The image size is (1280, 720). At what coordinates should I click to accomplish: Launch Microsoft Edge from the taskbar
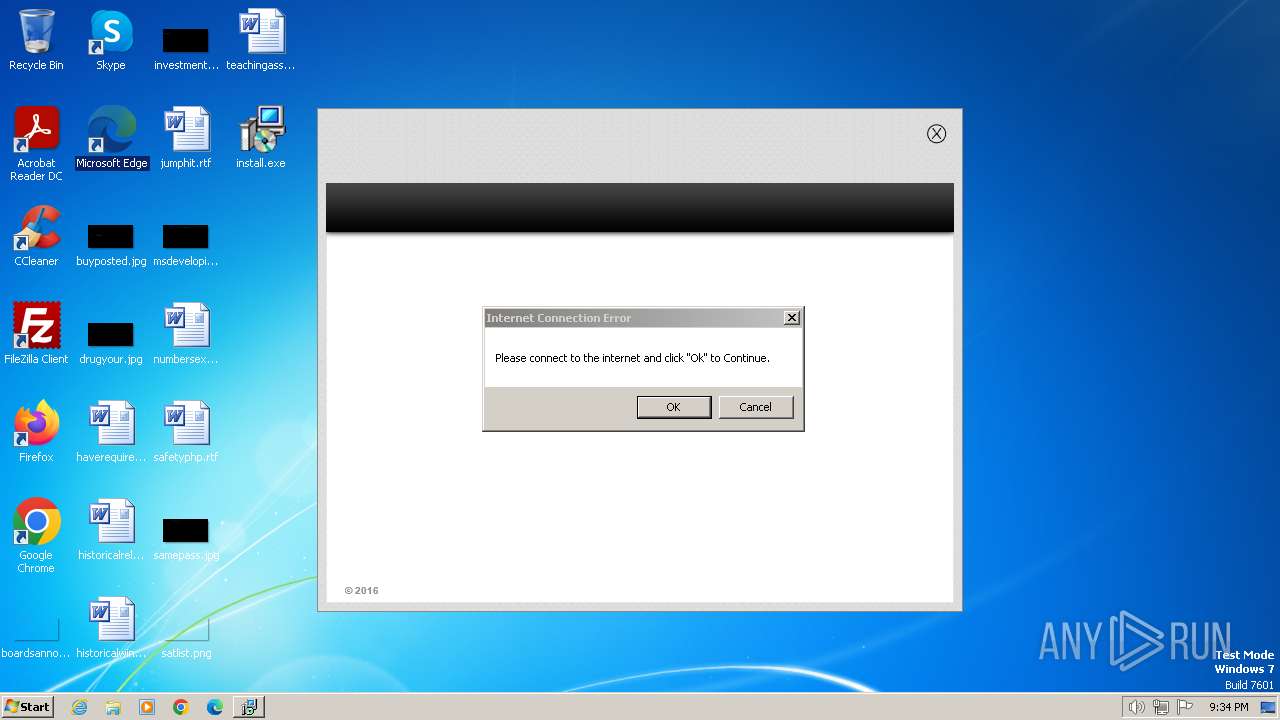pyautogui.click(x=215, y=707)
